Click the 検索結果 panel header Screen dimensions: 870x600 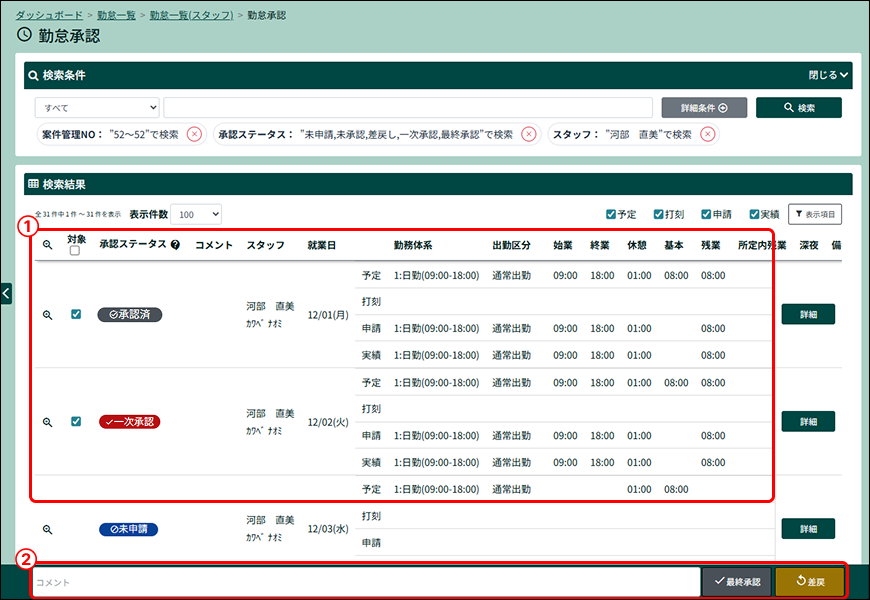pos(438,184)
